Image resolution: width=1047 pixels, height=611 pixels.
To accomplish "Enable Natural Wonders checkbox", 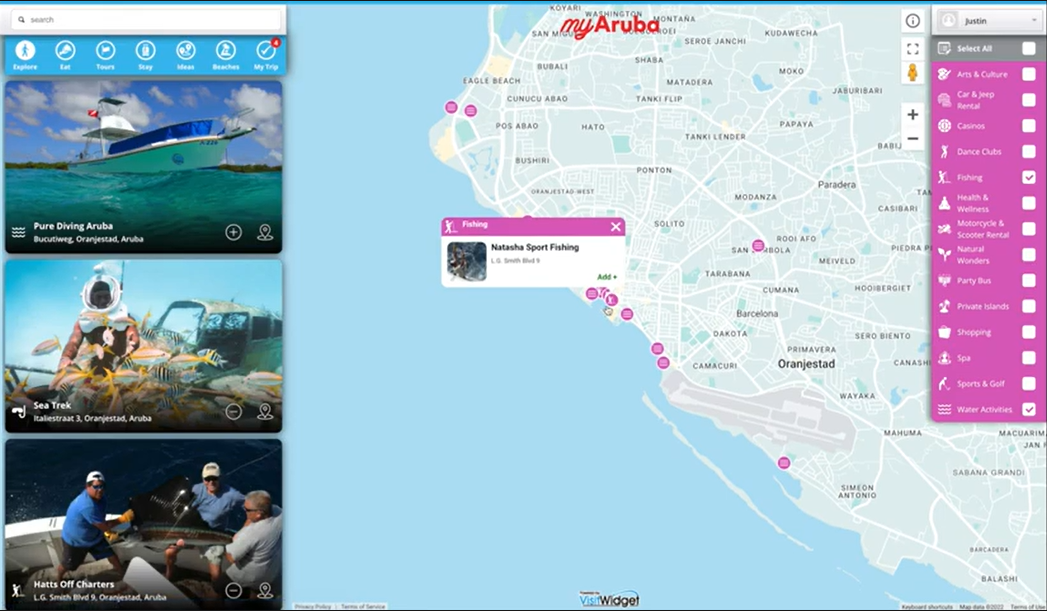I will point(1029,254).
